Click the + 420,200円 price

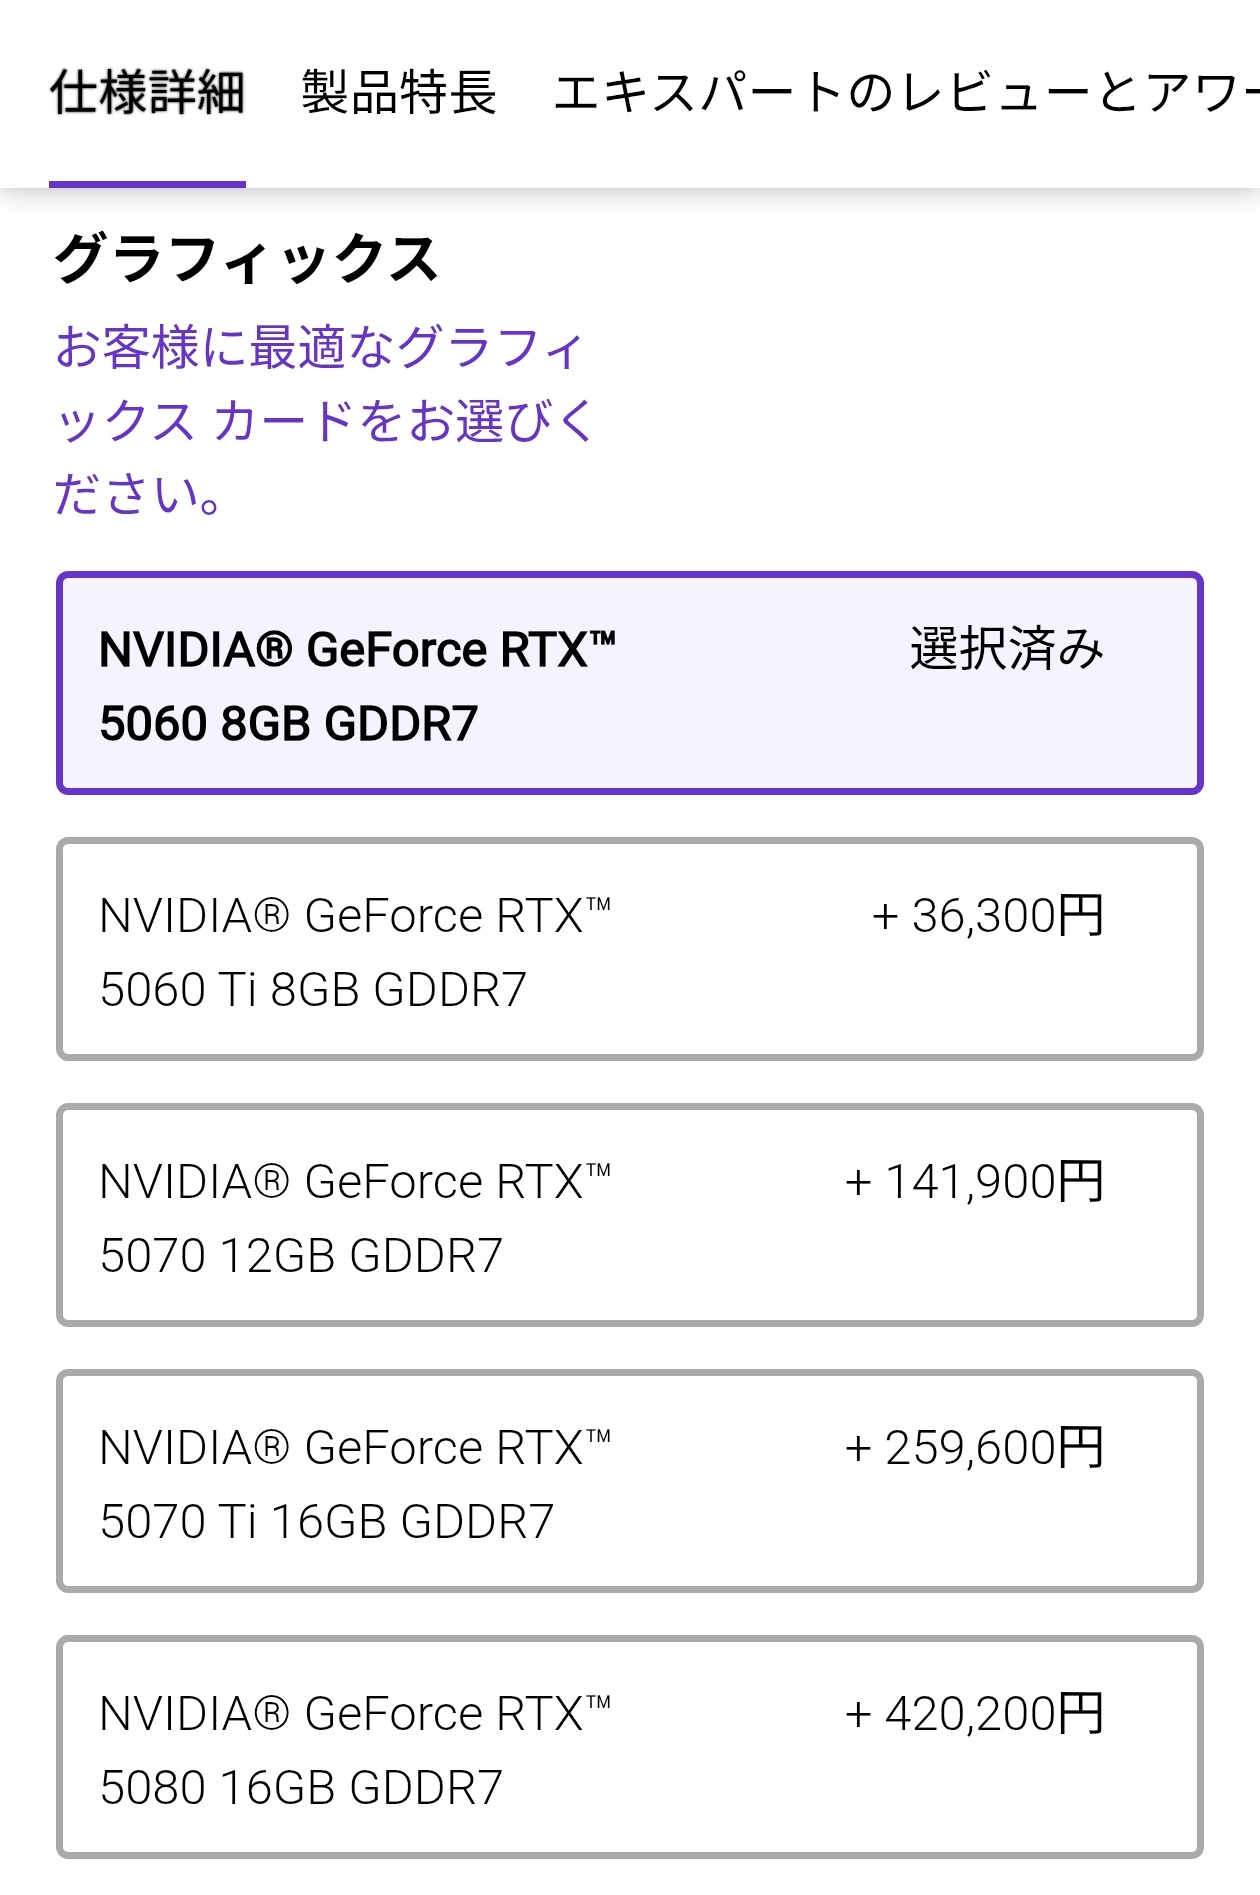click(974, 1714)
